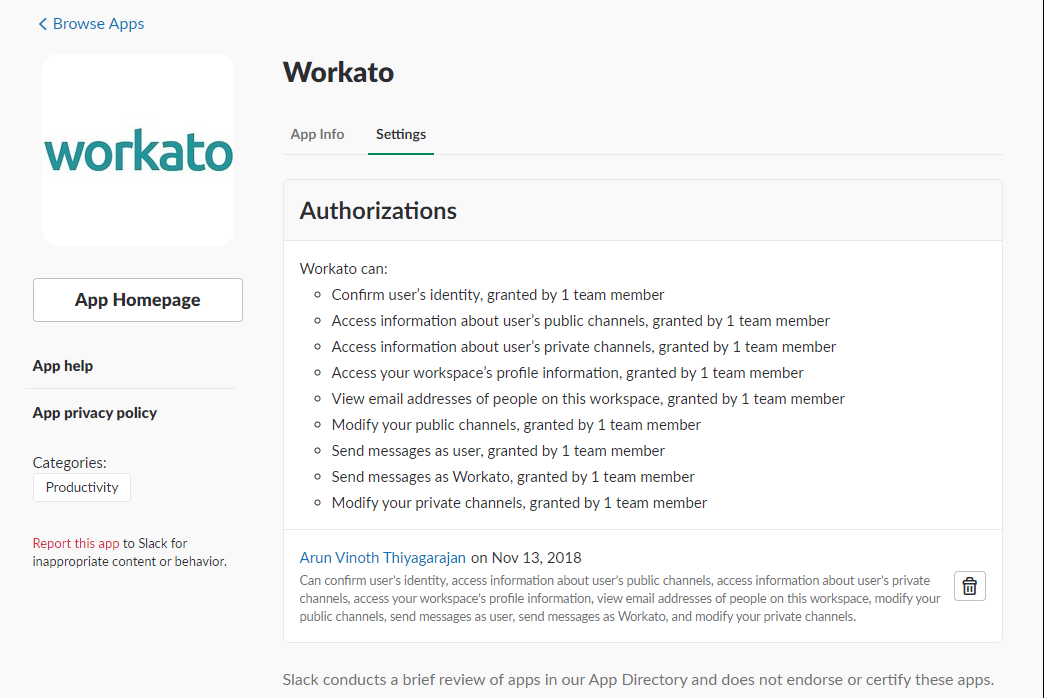Click the Workato app title
The width and height of the screenshot is (1044, 698).
point(338,72)
